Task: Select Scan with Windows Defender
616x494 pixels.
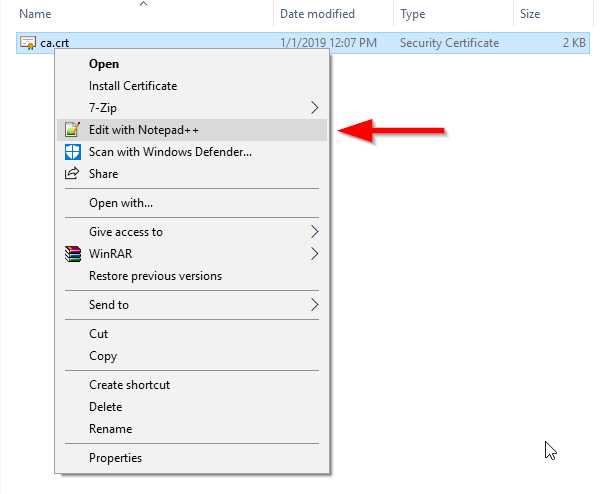Action: coord(192,152)
